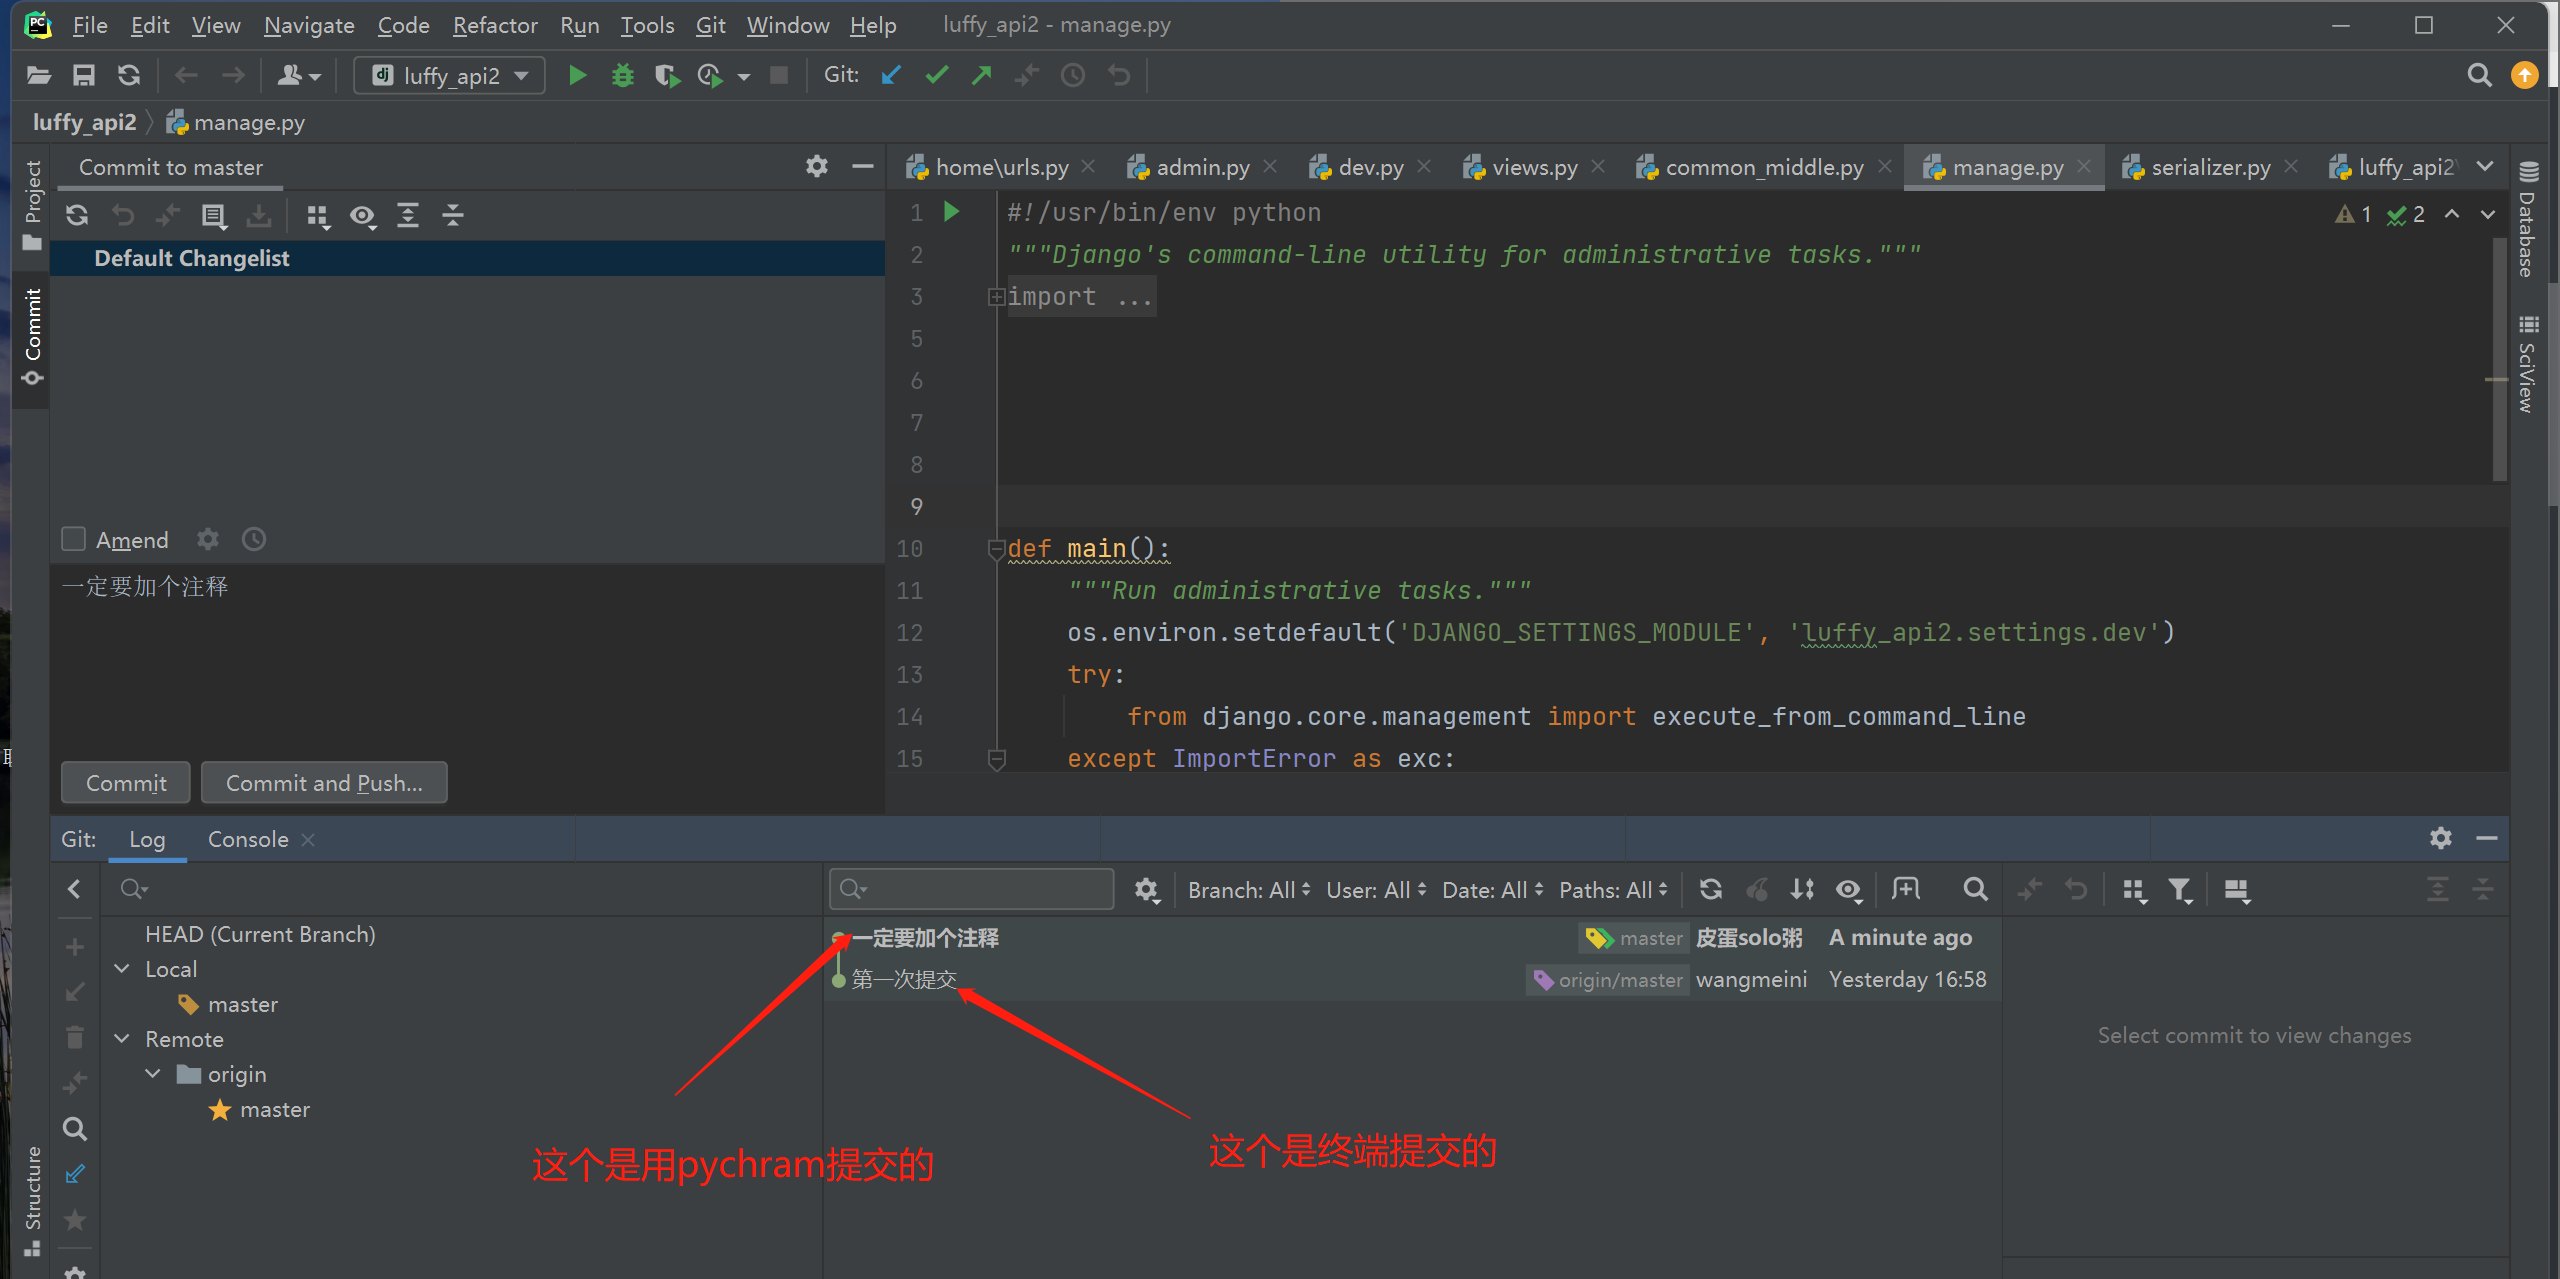The width and height of the screenshot is (2560, 1279).
Task: Click the Commit and Push button
Action: click(x=324, y=783)
